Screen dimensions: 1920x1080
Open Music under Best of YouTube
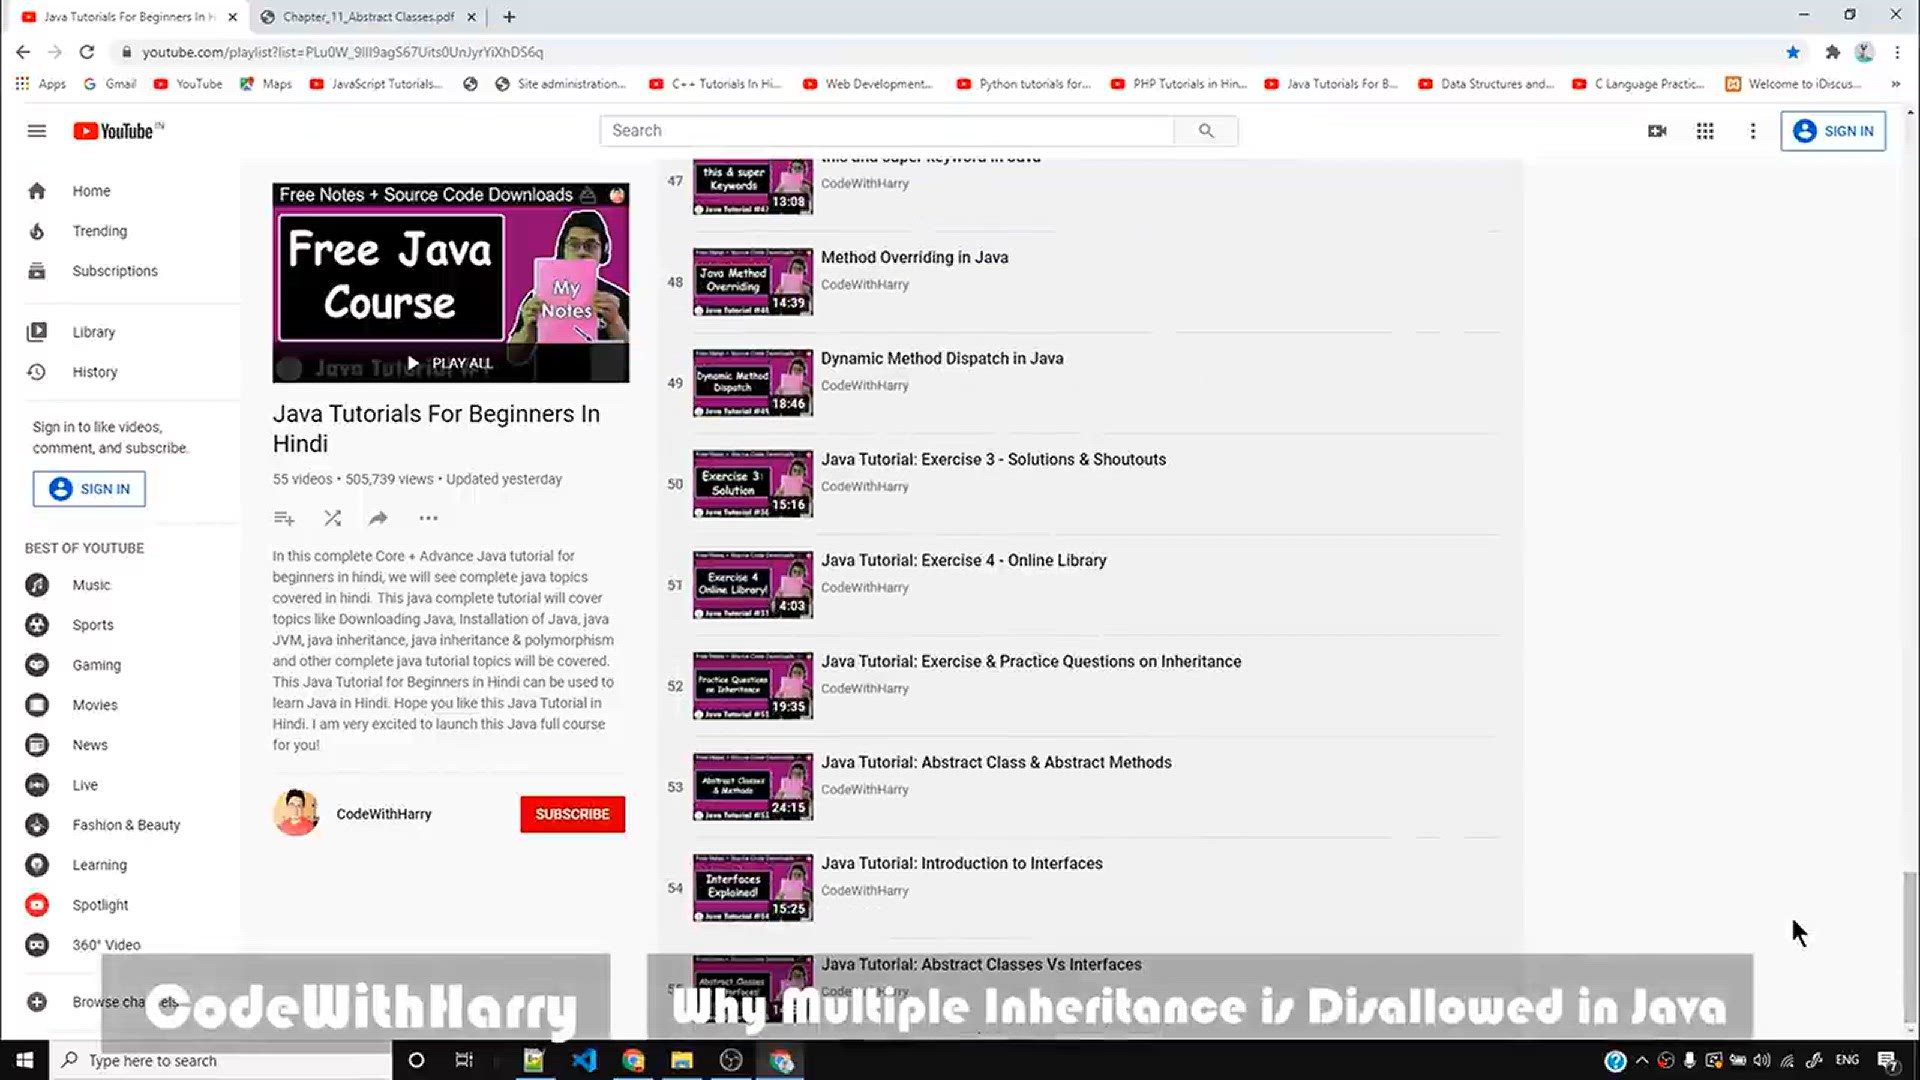pos(90,585)
